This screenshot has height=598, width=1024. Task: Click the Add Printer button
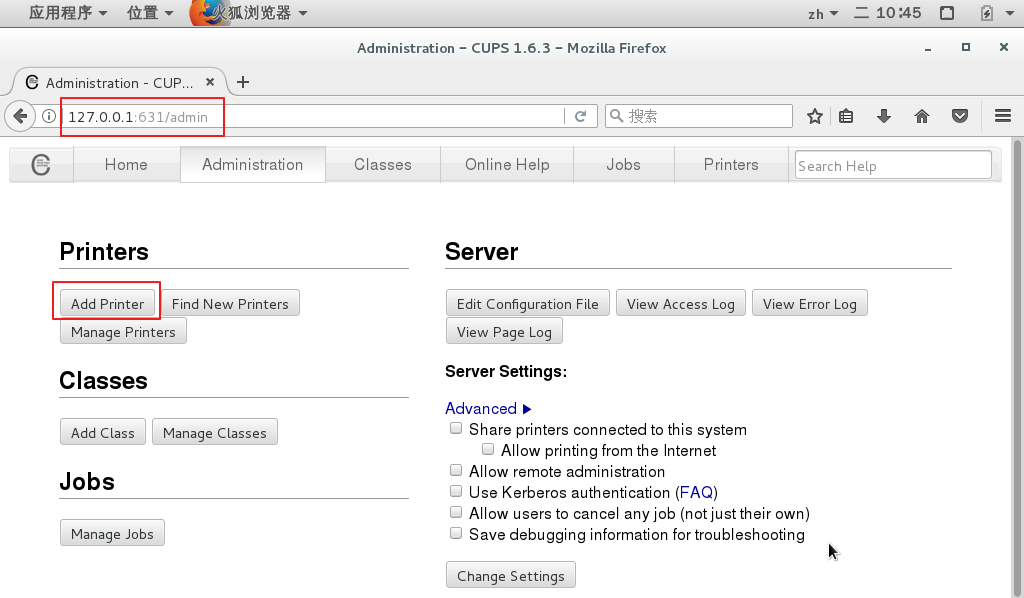pos(107,304)
